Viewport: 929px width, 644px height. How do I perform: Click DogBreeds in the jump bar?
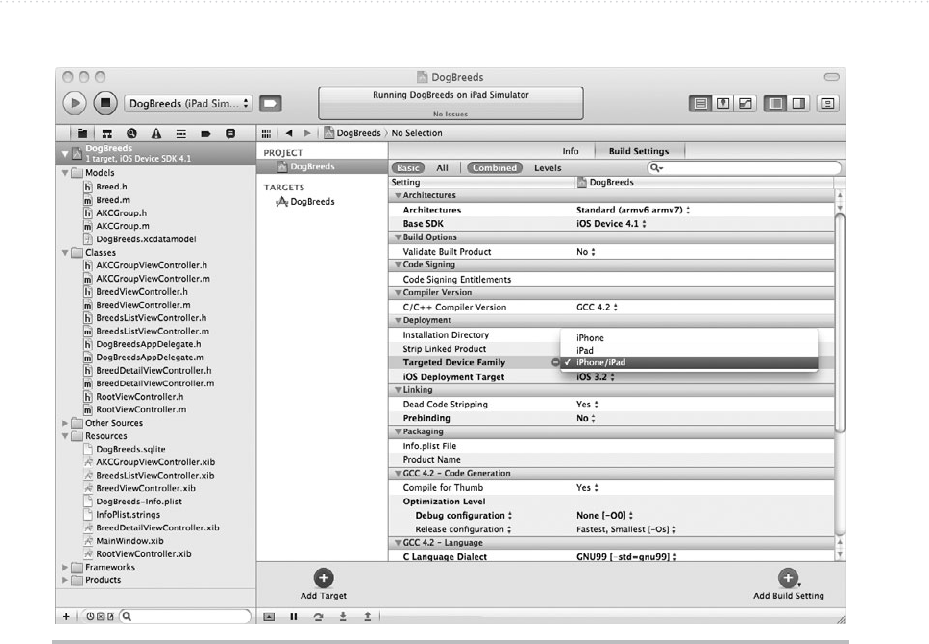click(x=353, y=133)
